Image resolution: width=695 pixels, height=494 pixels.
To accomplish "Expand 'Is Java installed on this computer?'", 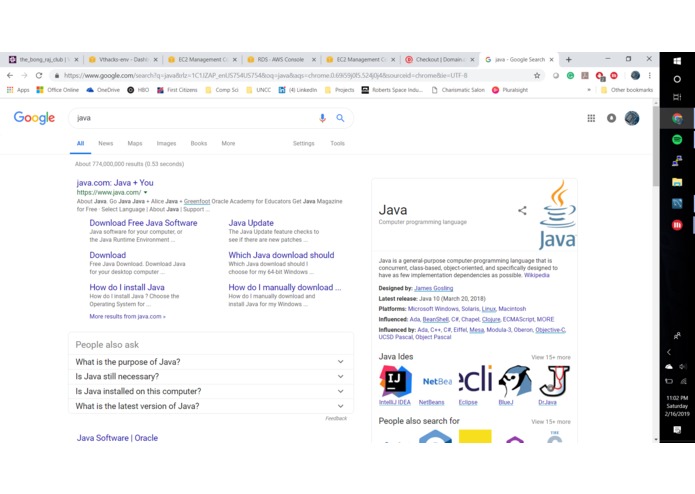I will 211,391.
